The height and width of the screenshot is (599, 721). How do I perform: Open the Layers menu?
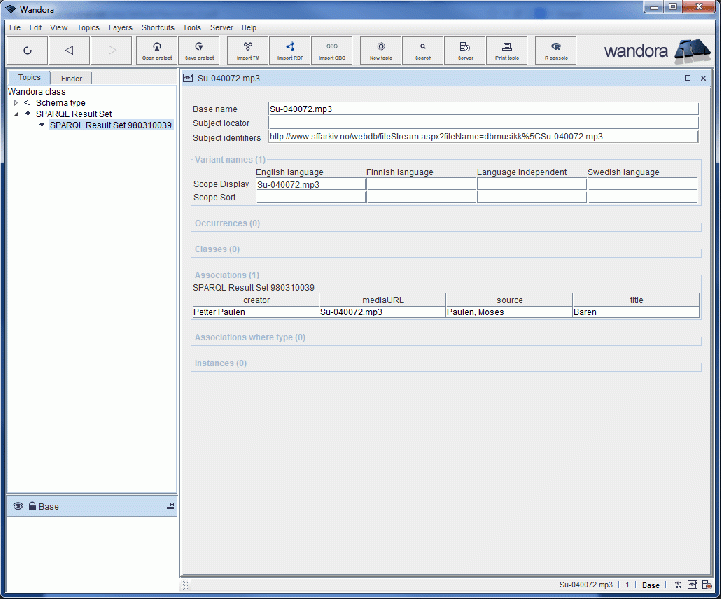(x=120, y=28)
